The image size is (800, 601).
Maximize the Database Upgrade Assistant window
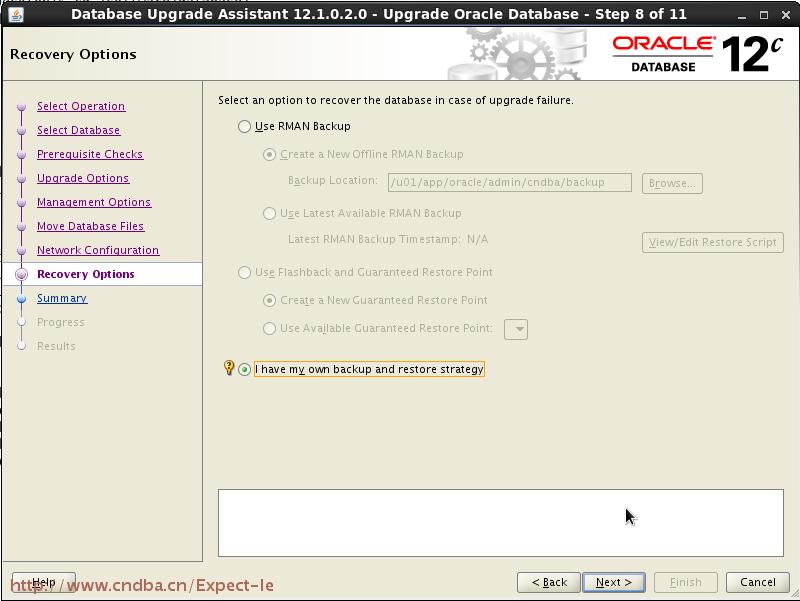tap(764, 15)
